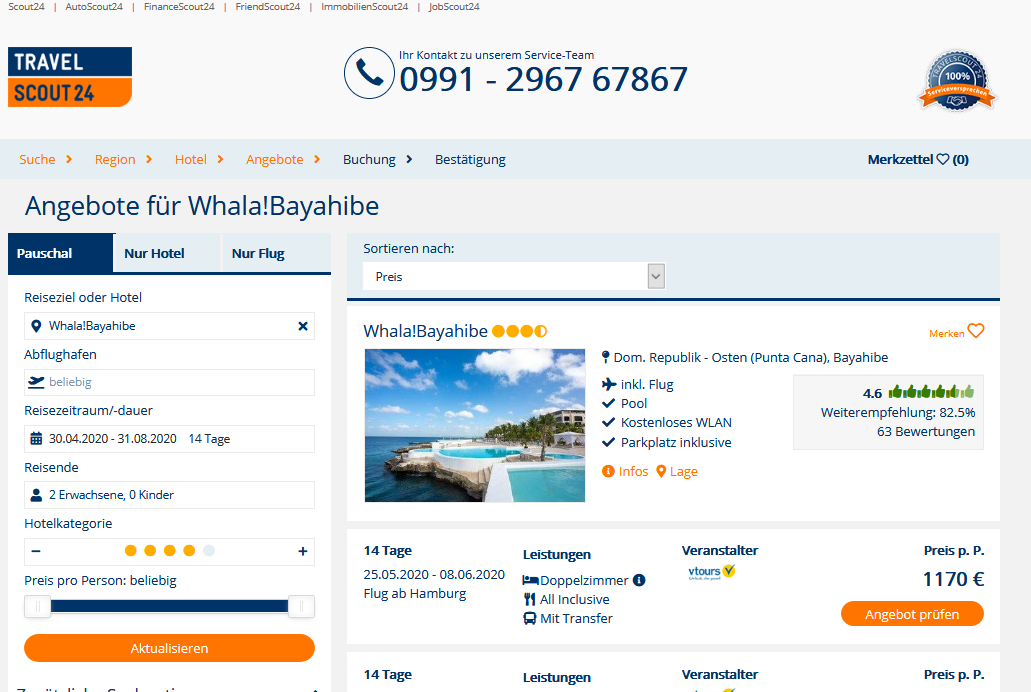Open the Whala!Bayahibe hotel photo
Image resolution: width=1031 pixels, height=692 pixels.
475,426
